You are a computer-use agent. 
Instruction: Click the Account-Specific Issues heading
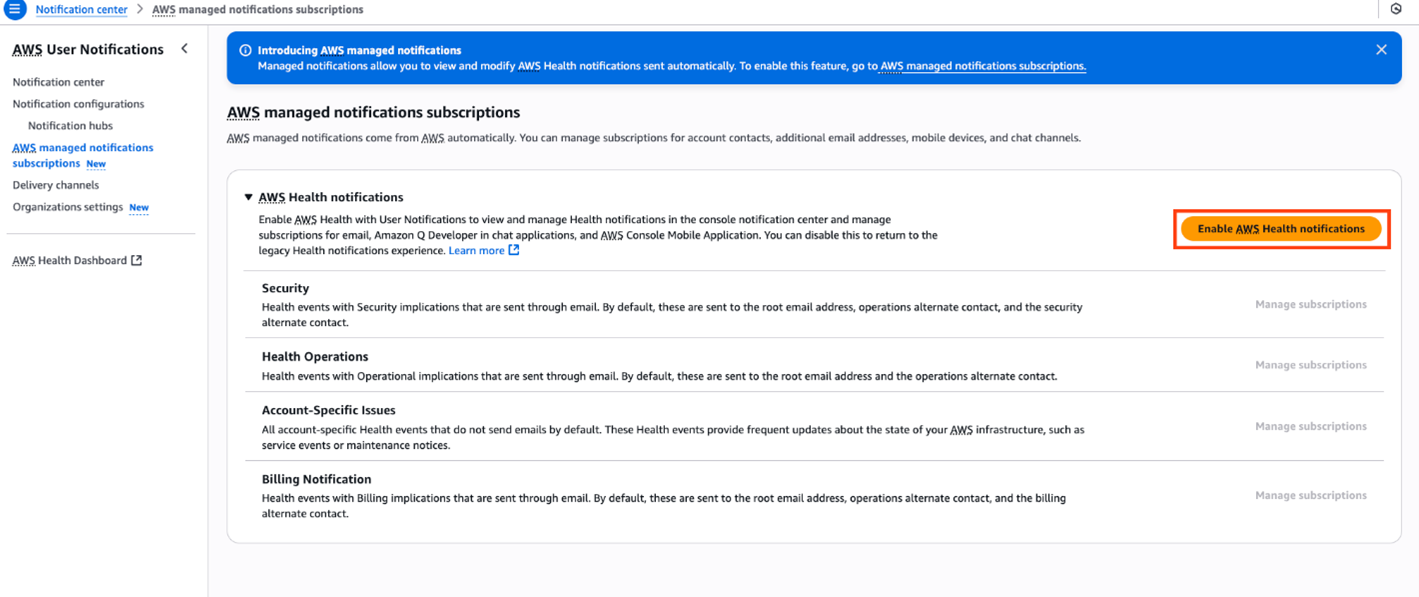[x=329, y=410]
